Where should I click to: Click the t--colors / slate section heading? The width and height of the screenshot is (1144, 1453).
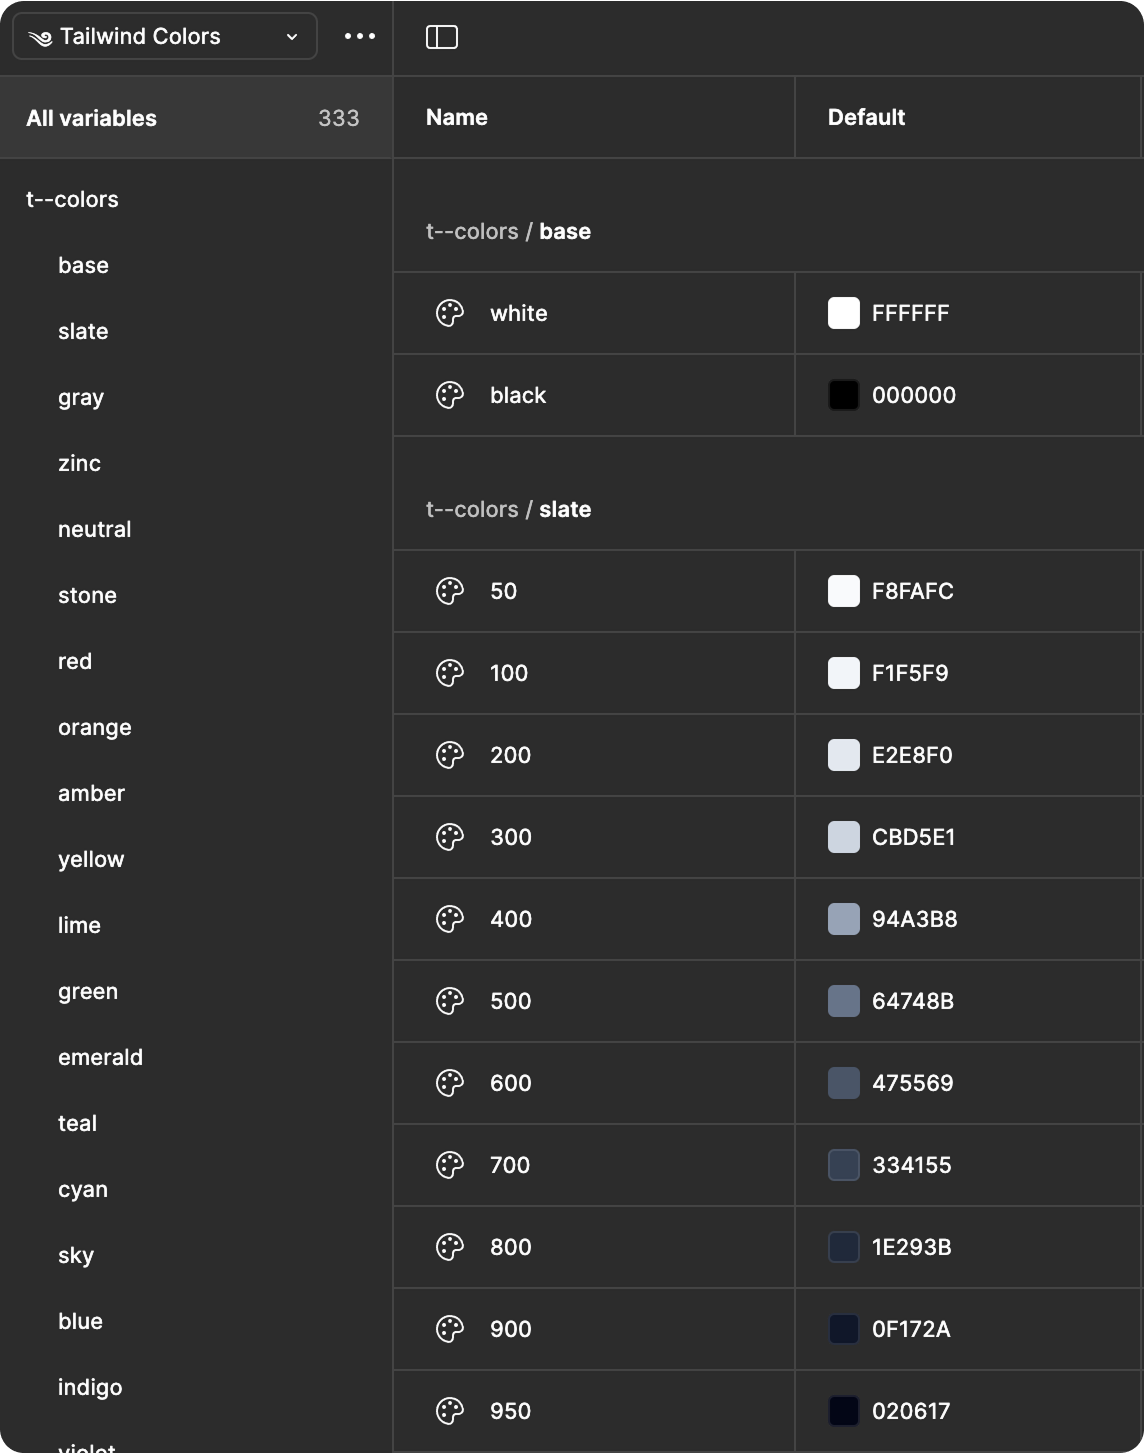tap(508, 509)
